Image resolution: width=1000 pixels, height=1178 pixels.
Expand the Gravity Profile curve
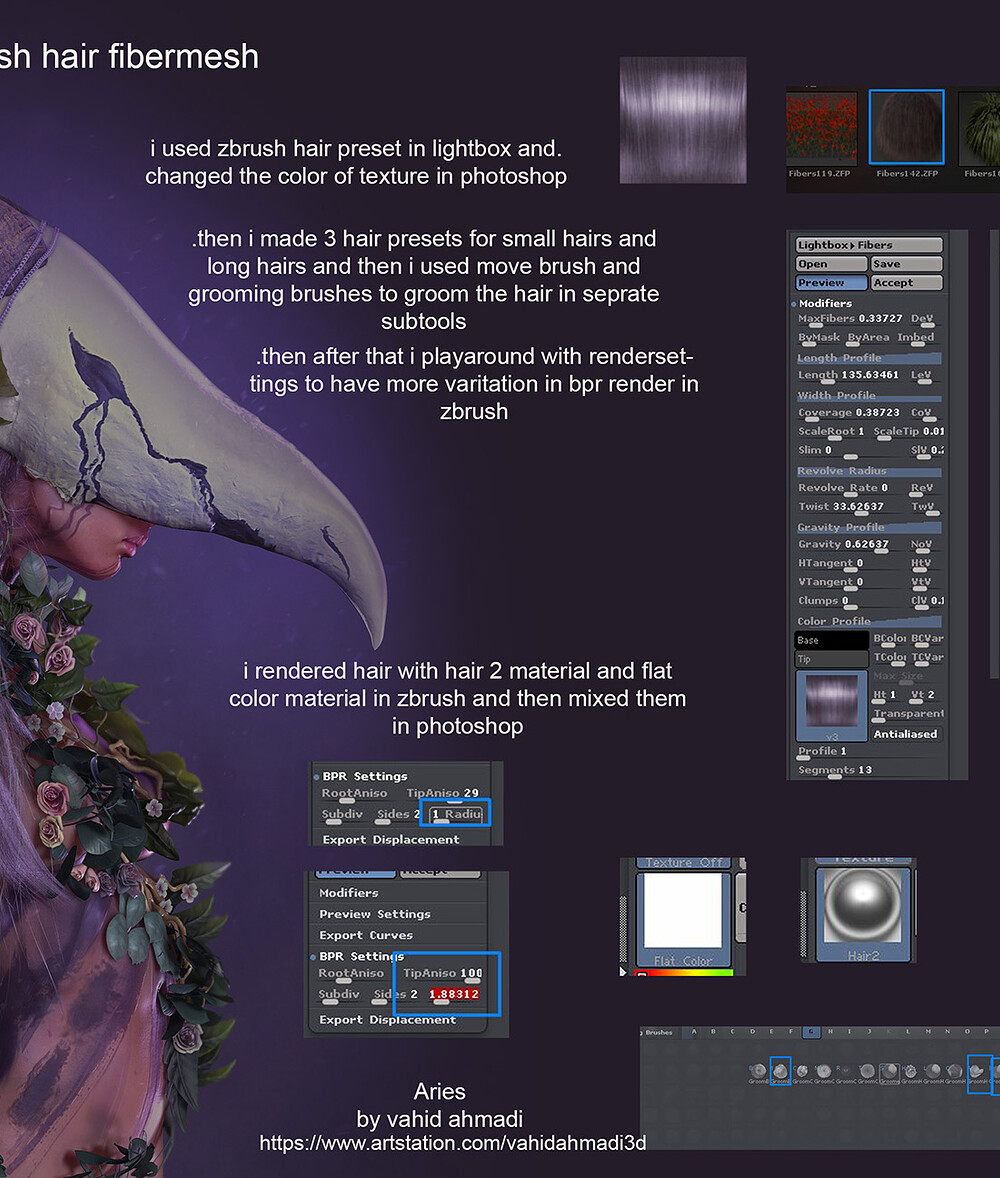click(x=869, y=527)
